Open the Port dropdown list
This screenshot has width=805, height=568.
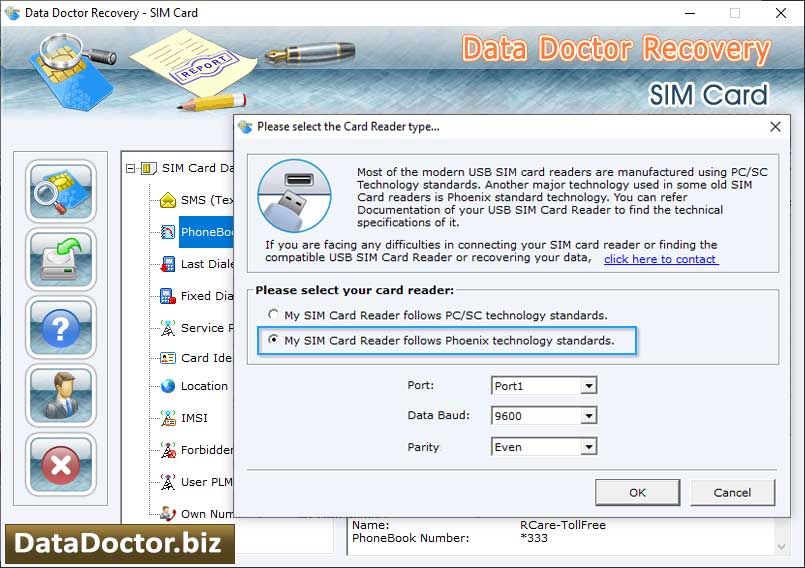click(x=588, y=386)
